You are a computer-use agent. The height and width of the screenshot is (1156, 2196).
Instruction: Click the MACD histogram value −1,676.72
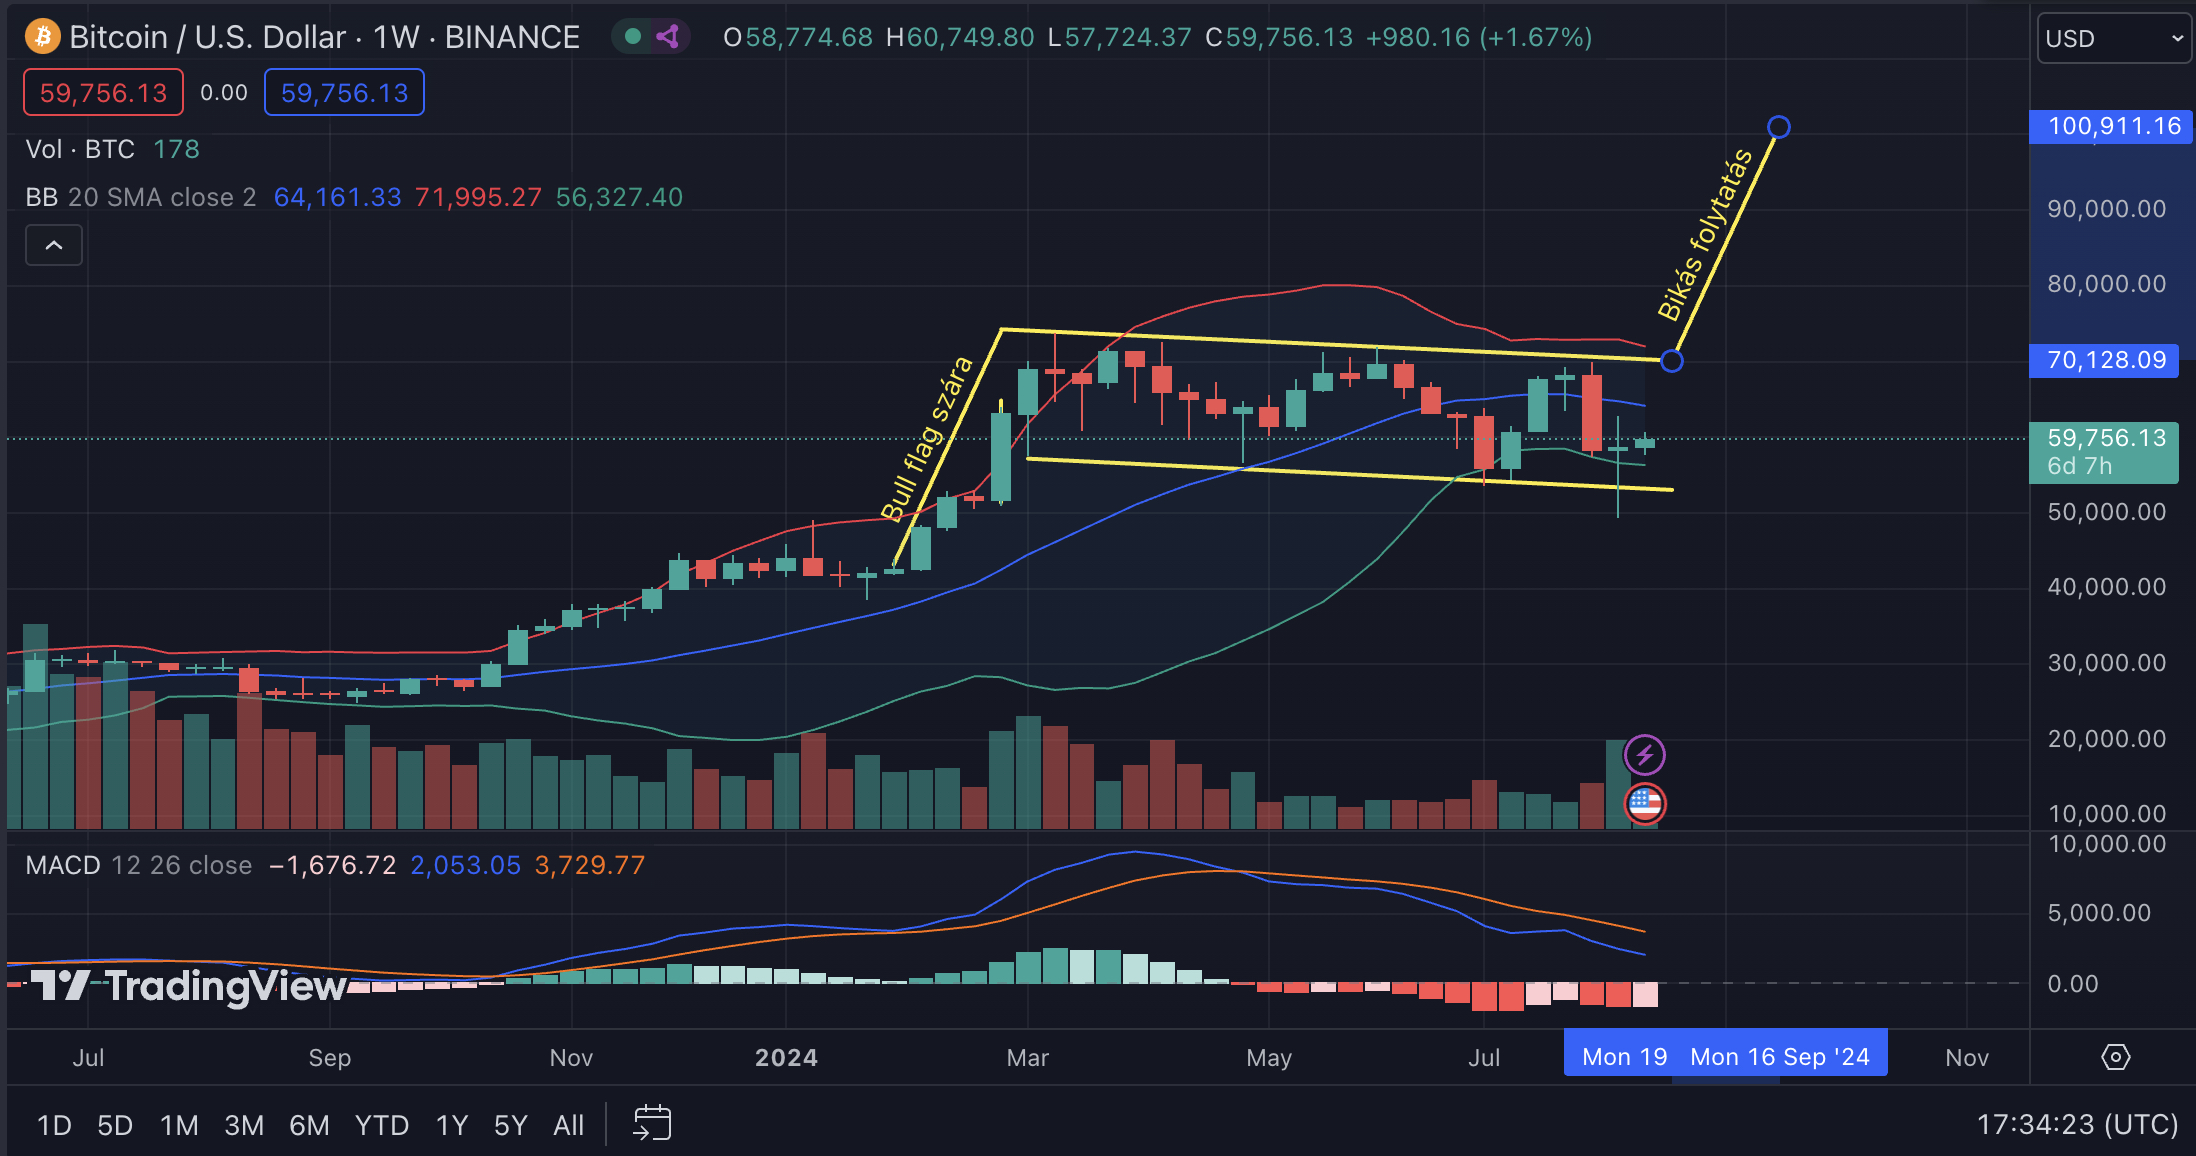[x=333, y=865]
